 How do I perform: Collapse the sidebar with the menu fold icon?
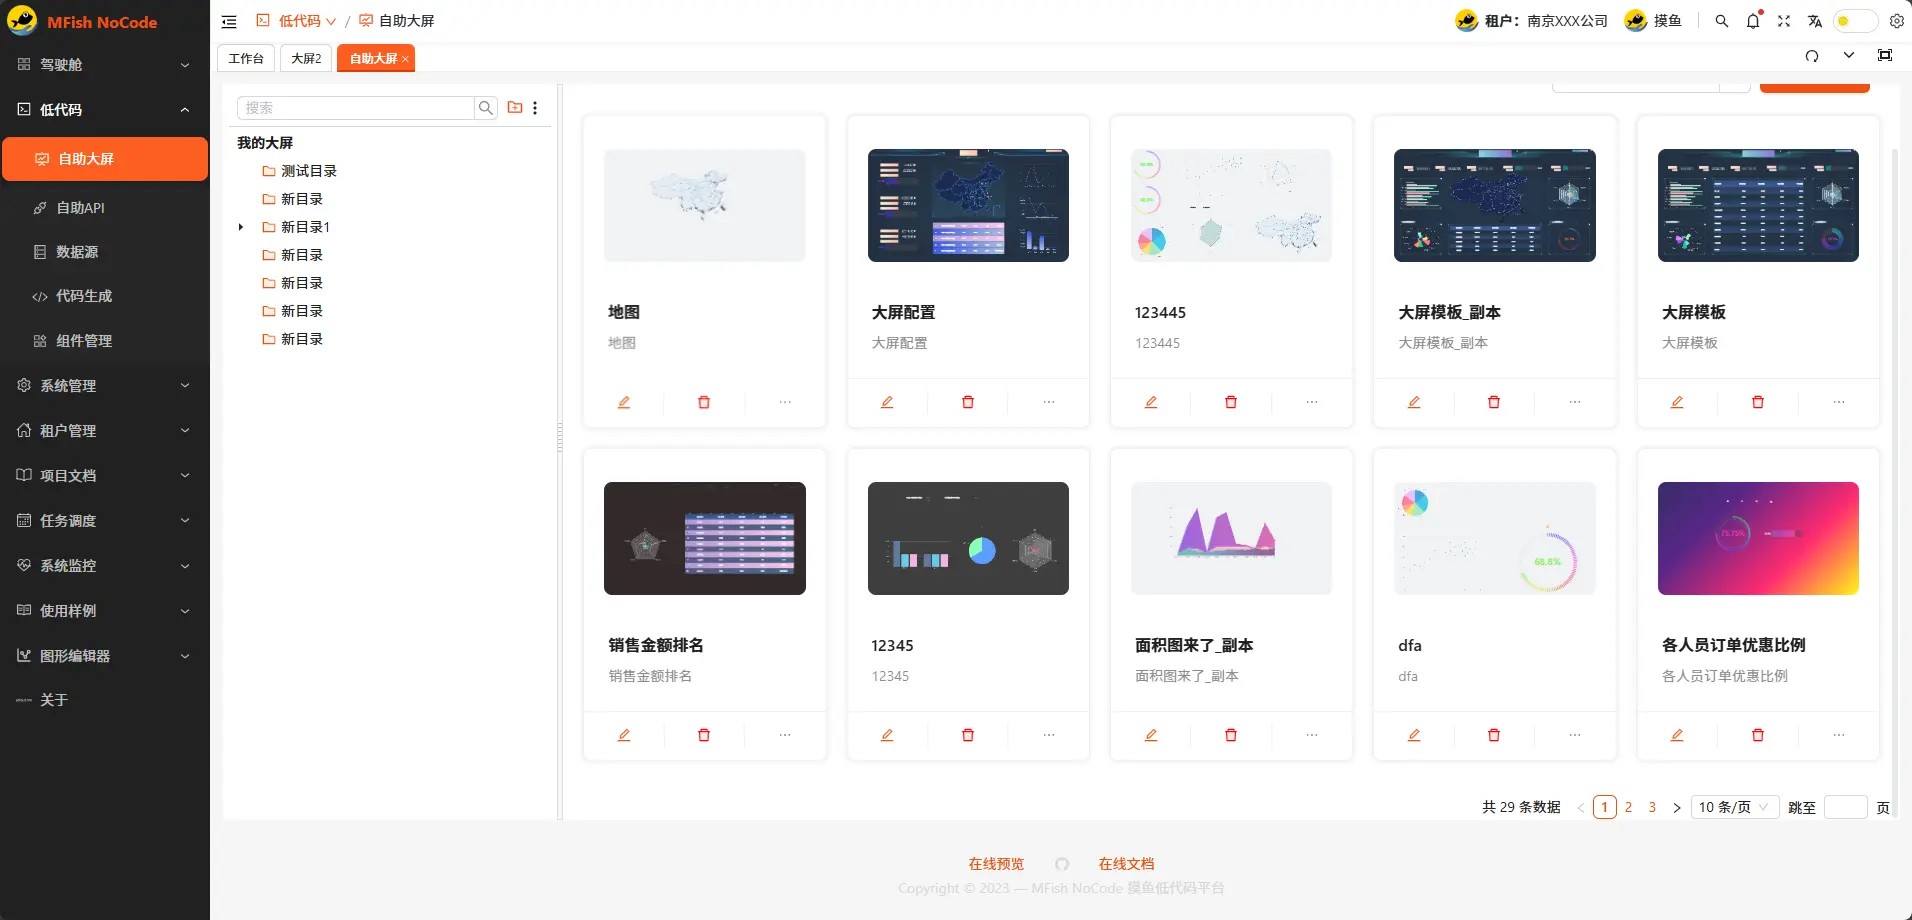tap(229, 21)
